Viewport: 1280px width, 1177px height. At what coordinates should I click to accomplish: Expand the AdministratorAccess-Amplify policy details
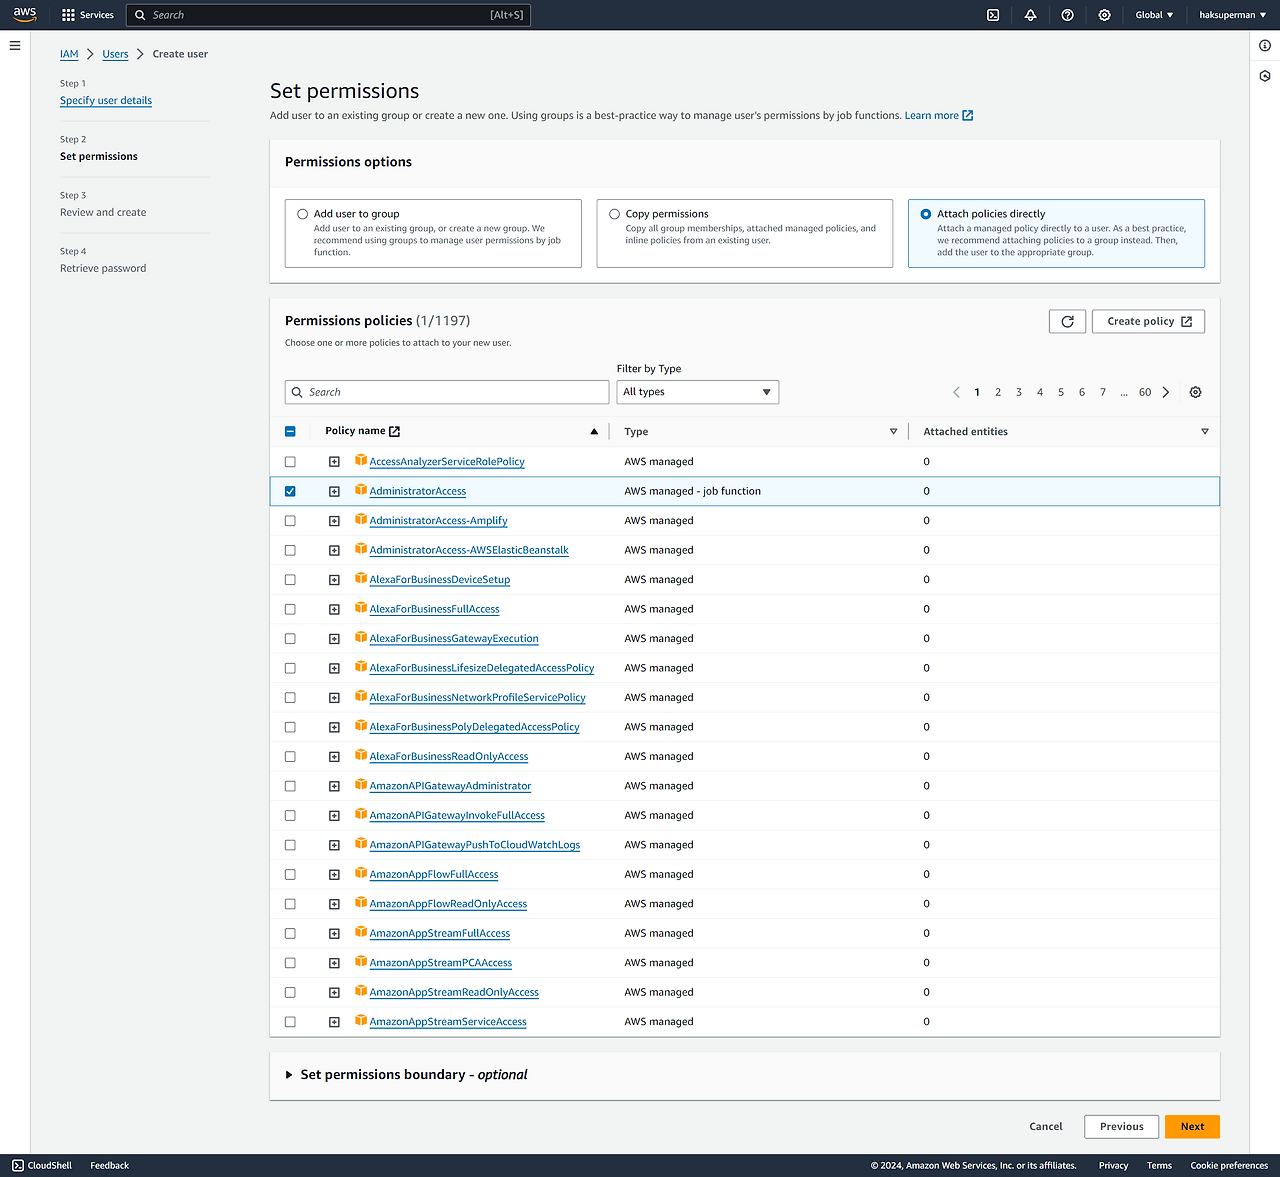[334, 521]
